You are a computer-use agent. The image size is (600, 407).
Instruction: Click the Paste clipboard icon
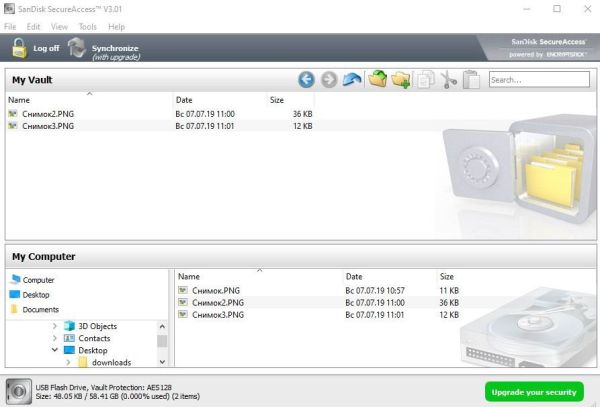coord(472,79)
